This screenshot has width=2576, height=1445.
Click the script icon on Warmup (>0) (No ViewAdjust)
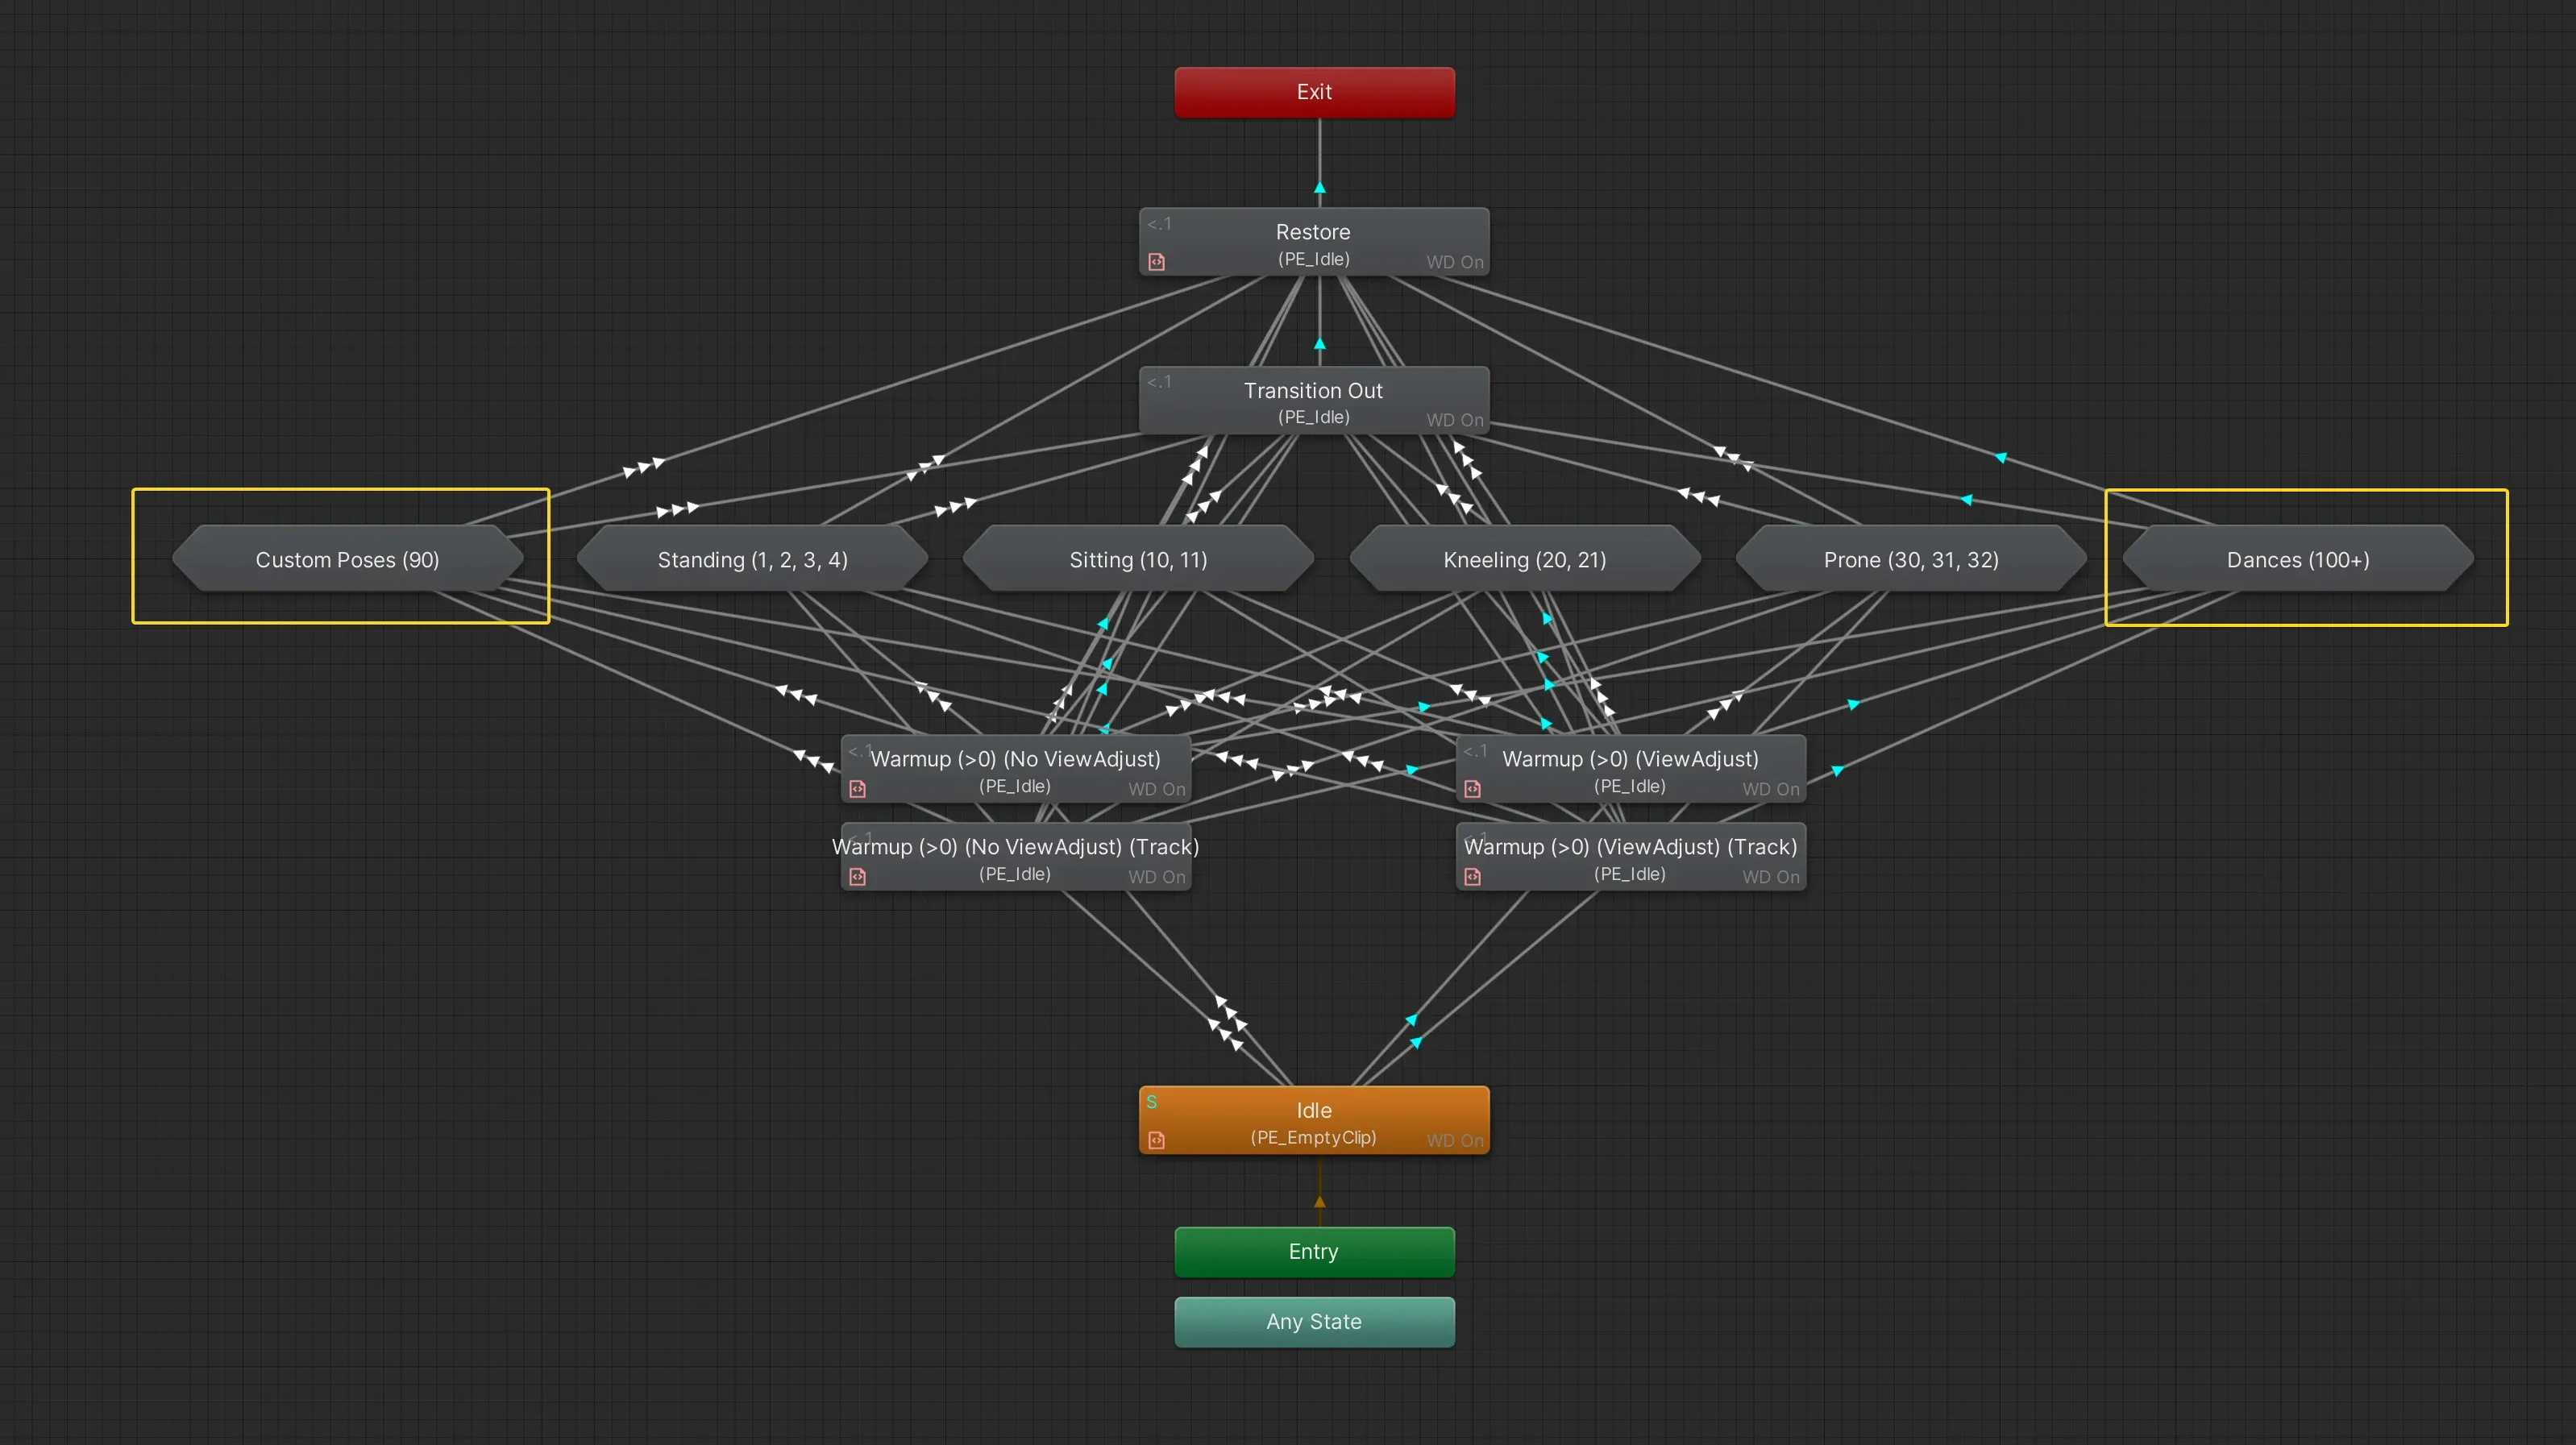click(858, 789)
